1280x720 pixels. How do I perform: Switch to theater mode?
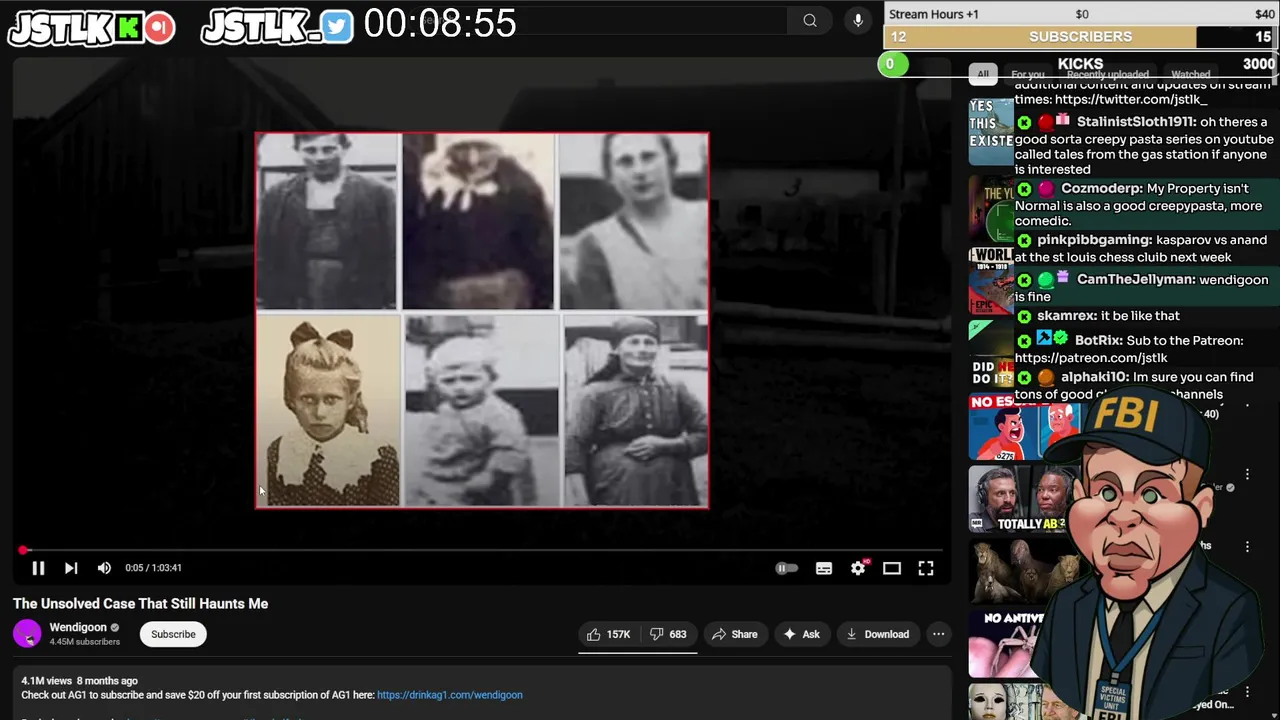(x=892, y=568)
